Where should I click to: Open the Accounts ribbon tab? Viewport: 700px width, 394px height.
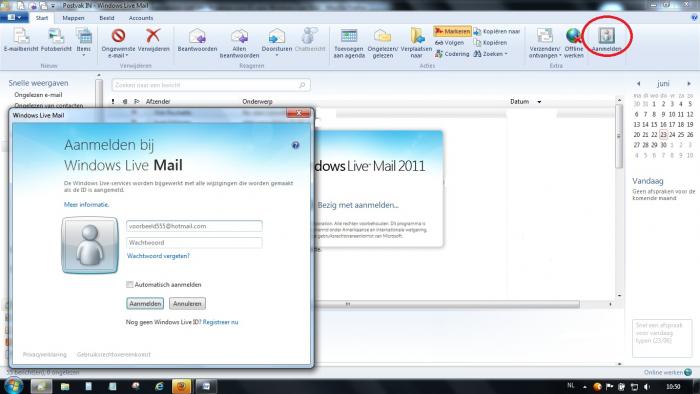(141, 18)
